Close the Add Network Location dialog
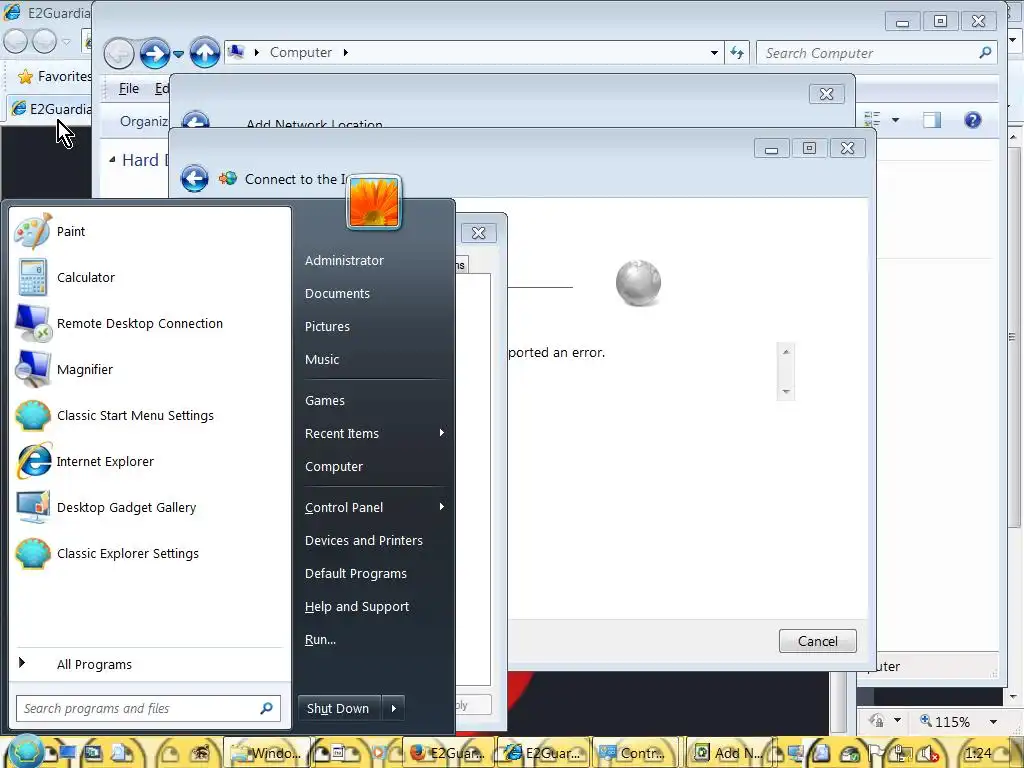 826,94
